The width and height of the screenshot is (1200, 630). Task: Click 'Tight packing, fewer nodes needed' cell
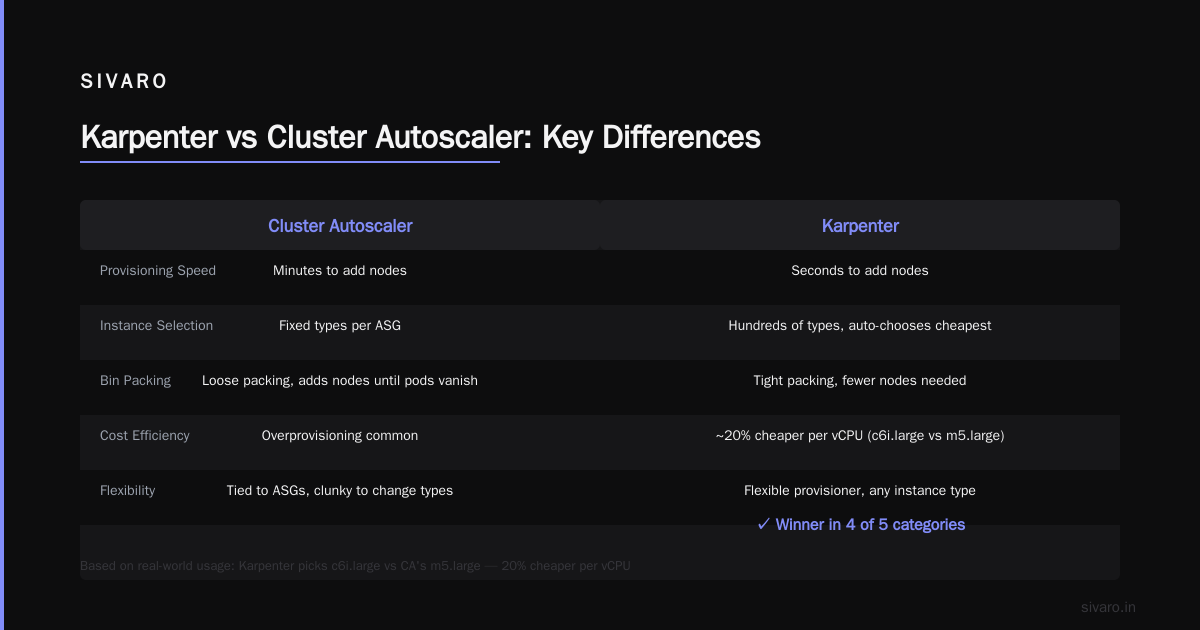coord(860,381)
